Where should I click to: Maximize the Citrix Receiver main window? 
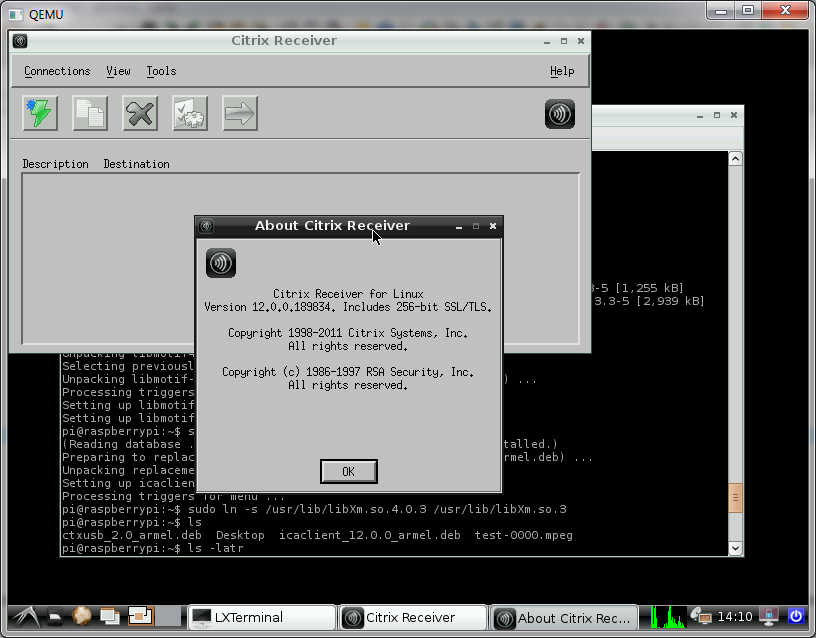[564, 41]
